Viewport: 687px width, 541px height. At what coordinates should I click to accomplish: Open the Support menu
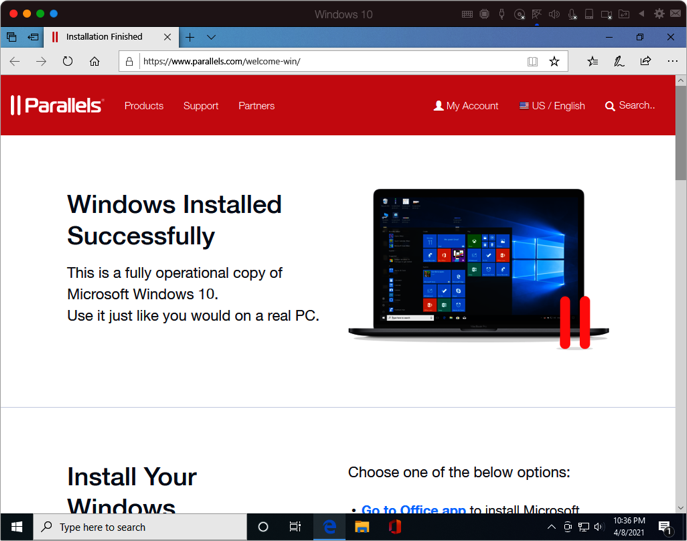(201, 106)
